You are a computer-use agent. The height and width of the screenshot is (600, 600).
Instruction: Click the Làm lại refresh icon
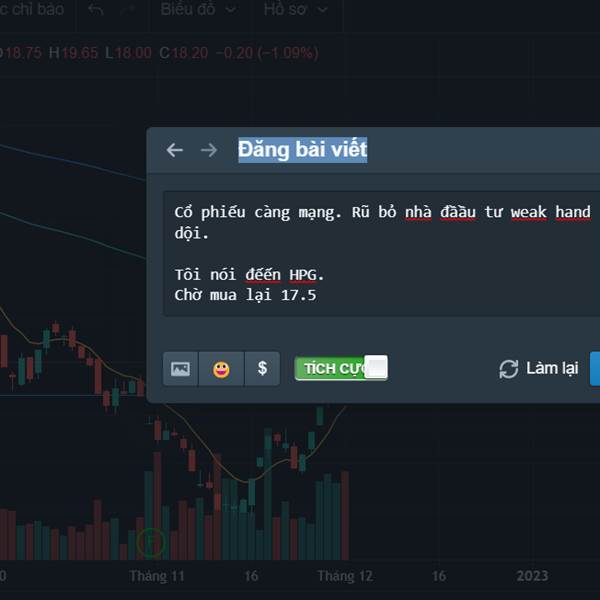[509, 369]
